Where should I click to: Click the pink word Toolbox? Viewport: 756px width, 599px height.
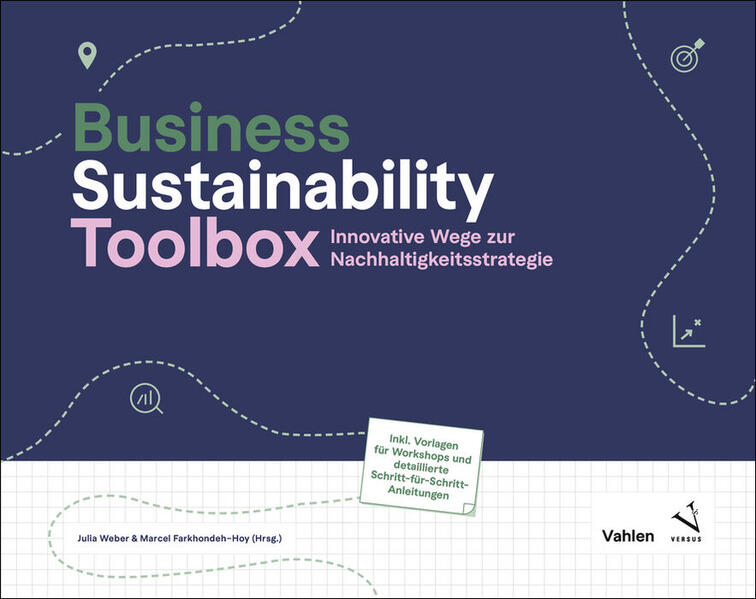click(x=193, y=243)
